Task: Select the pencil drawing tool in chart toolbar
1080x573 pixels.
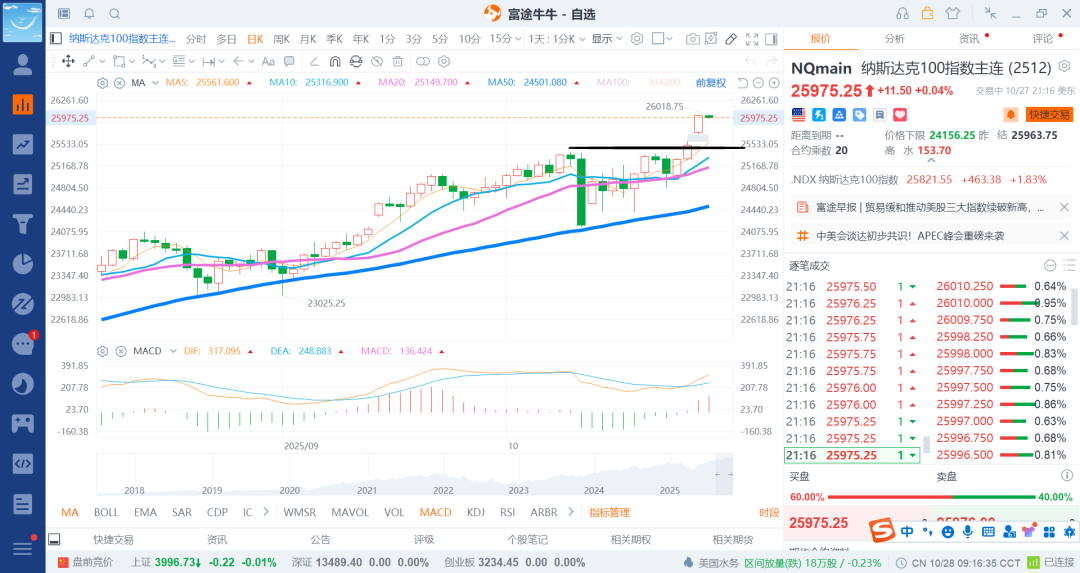Action: (x=731, y=39)
